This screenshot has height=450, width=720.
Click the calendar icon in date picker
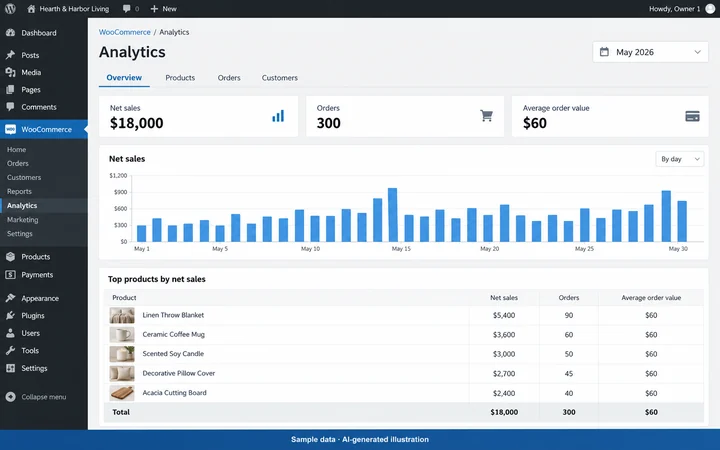[x=604, y=52]
